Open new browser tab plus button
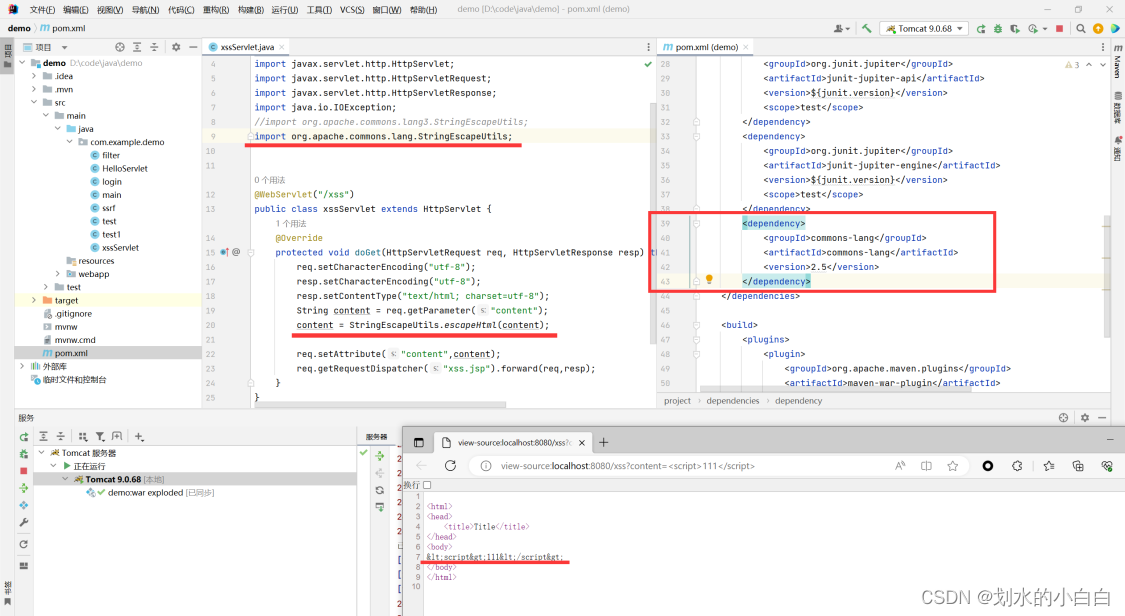Image resolution: width=1125 pixels, height=616 pixels. [603, 442]
